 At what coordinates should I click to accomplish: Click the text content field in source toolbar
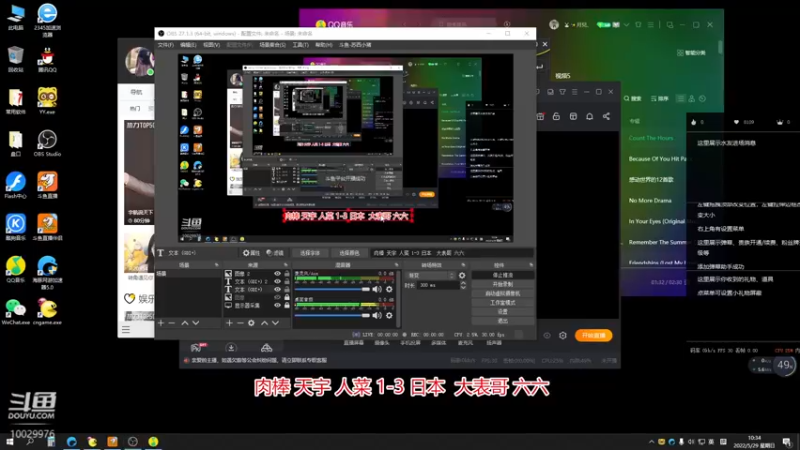pyautogui.click(x=452, y=253)
